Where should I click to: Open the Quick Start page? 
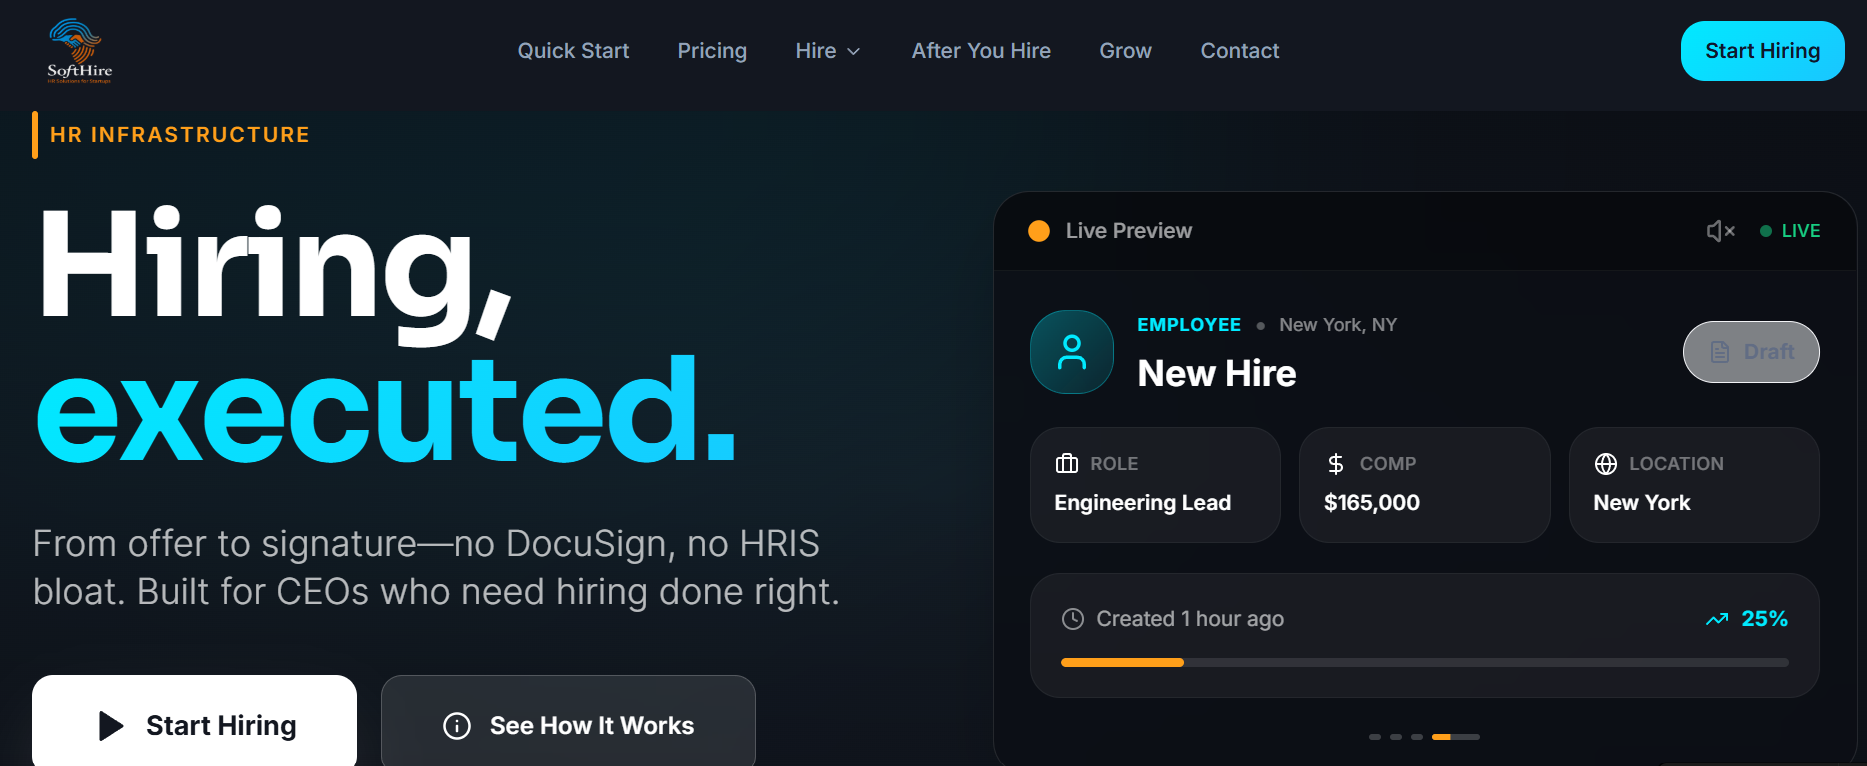pyautogui.click(x=573, y=51)
